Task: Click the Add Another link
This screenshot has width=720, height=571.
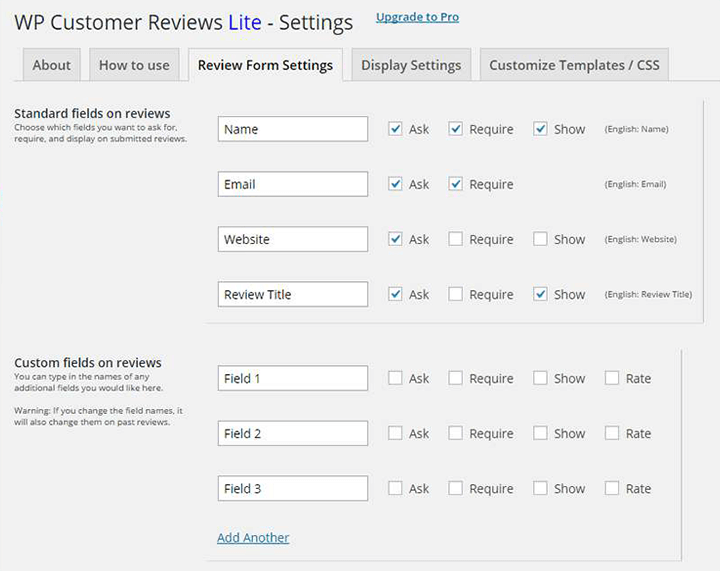Action: click(x=253, y=537)
